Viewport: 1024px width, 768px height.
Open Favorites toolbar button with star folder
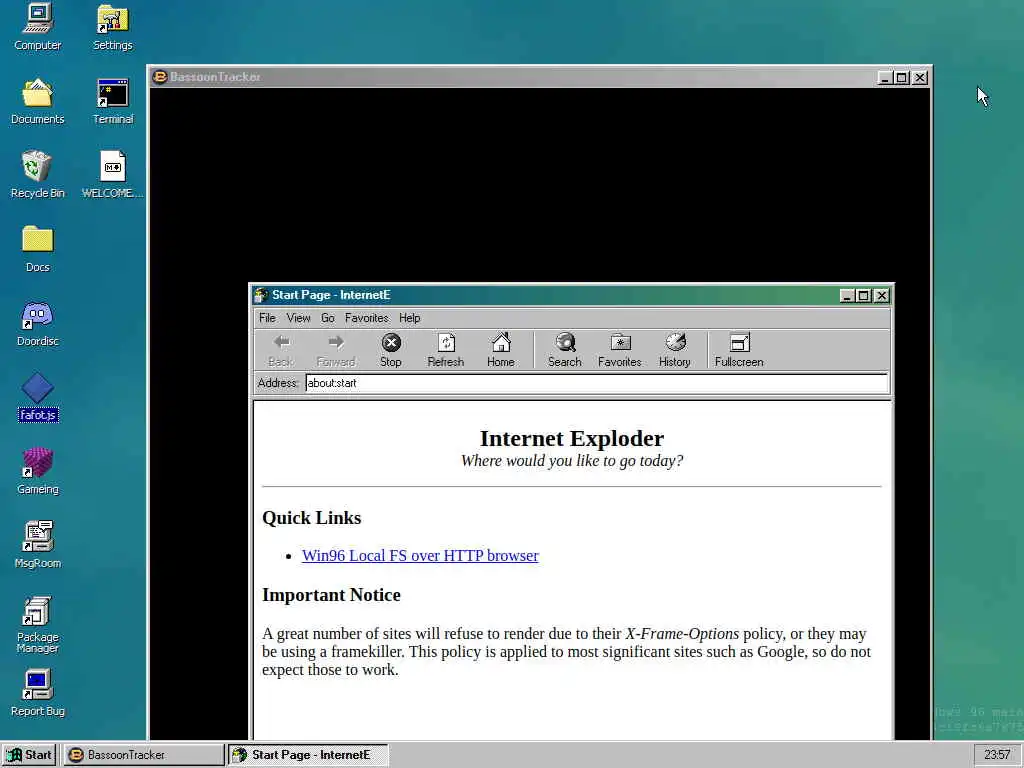tap(619, 351)
